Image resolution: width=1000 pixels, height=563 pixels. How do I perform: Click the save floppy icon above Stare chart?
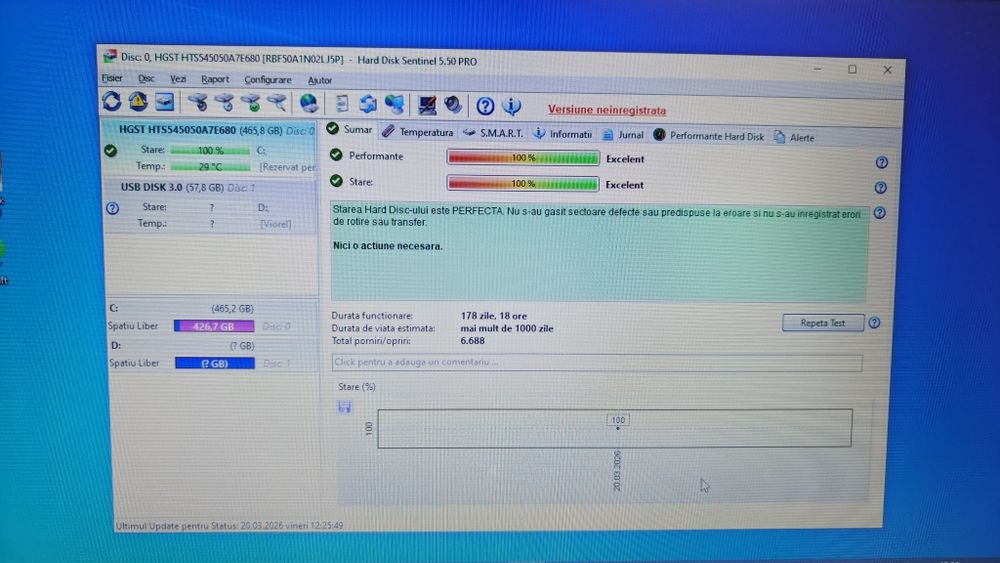click(344, 407)
